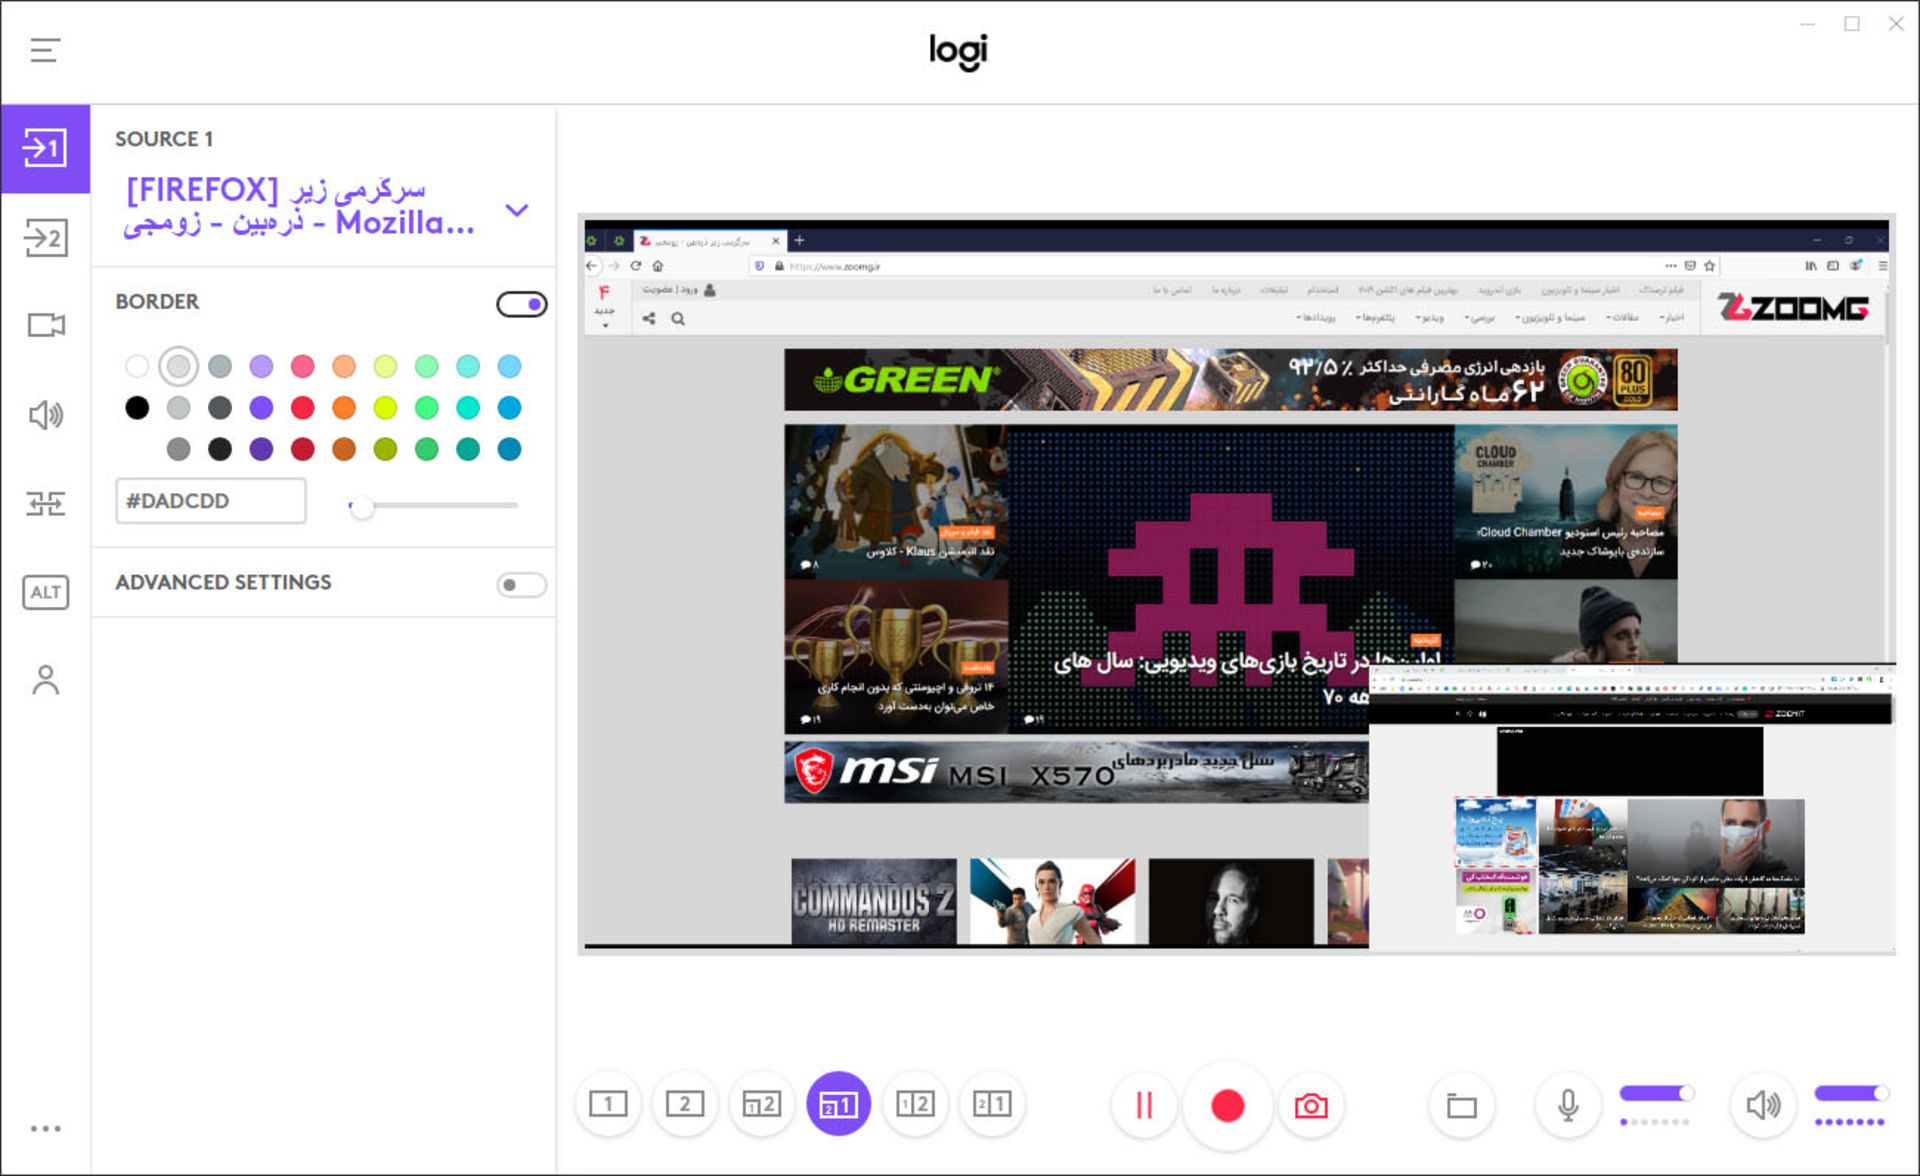Choose the light pink swatch in top row
The width and height of the screenshot is (1920, 1176).
[x=302, y=366]
